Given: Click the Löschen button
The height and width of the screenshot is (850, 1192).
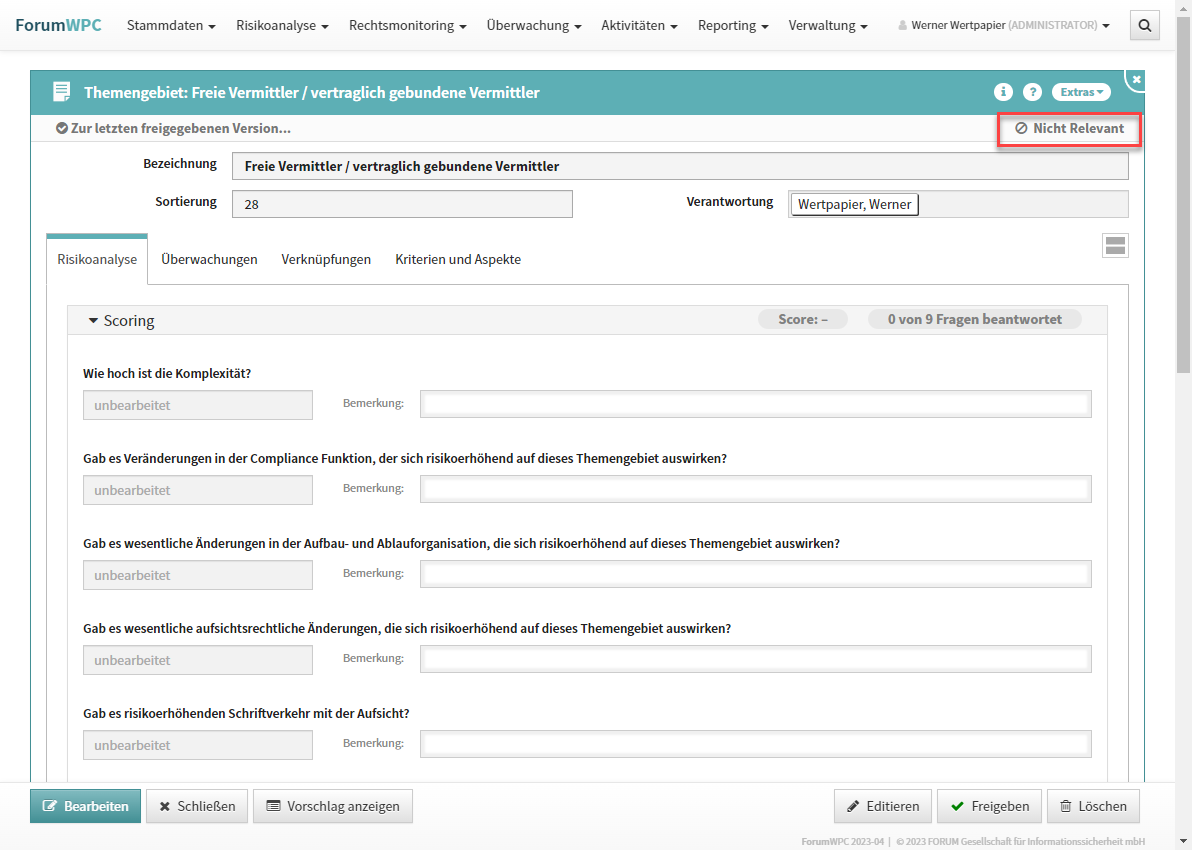Looking at the screenshot, I should coord(1092,806).
